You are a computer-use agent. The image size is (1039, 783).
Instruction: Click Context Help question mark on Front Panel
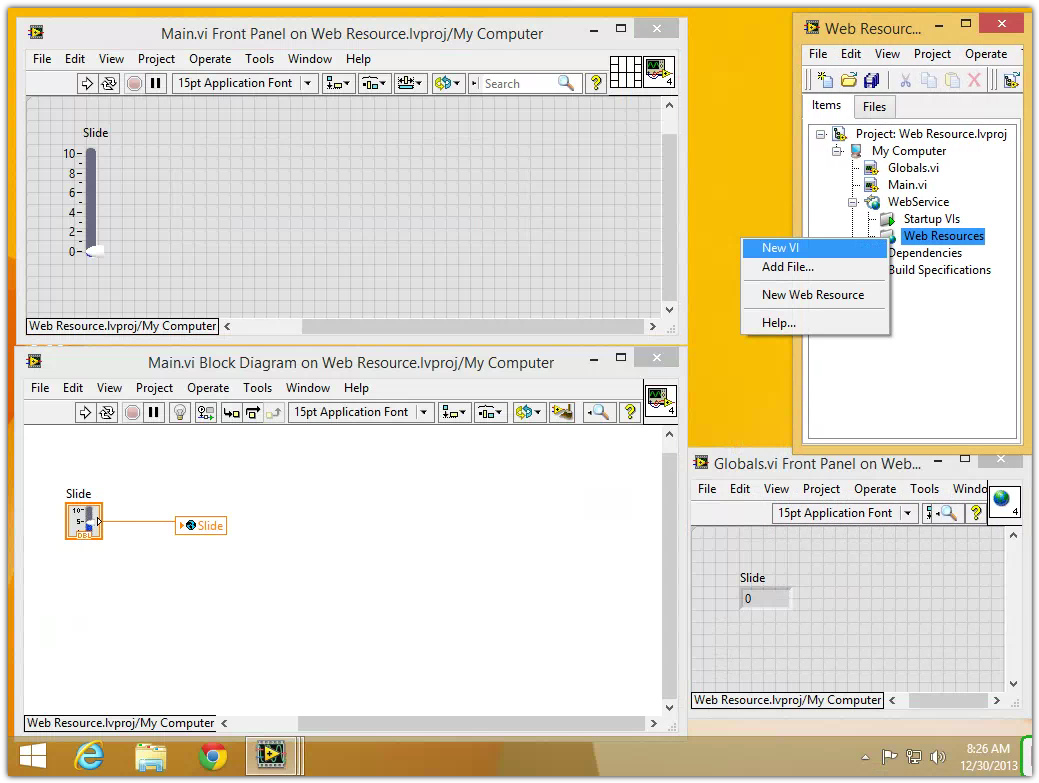[596, 84]
